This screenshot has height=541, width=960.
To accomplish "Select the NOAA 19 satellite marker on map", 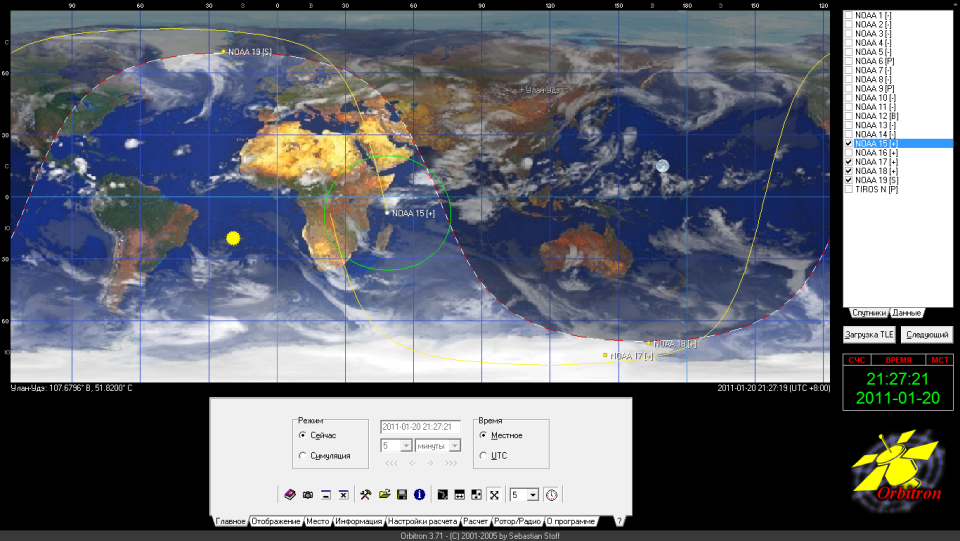I will pos(223,51).
